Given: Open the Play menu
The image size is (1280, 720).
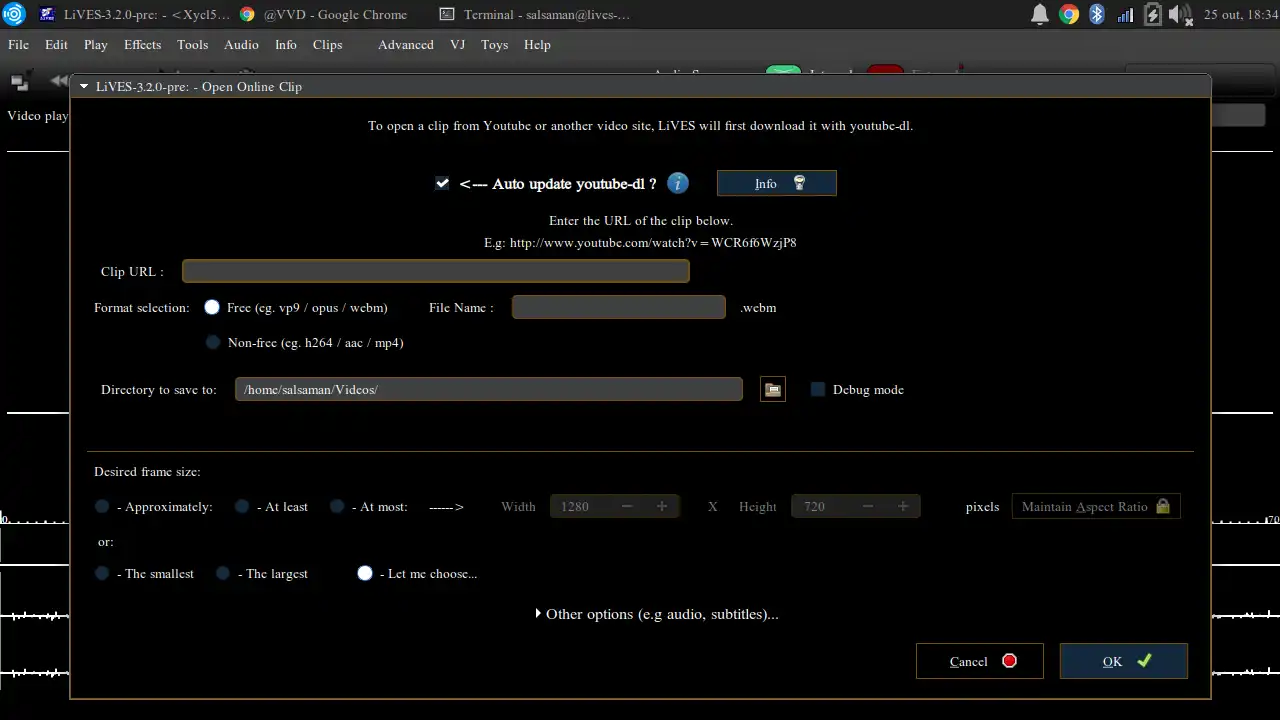Looking at the screenshot, I should (96, 45).
